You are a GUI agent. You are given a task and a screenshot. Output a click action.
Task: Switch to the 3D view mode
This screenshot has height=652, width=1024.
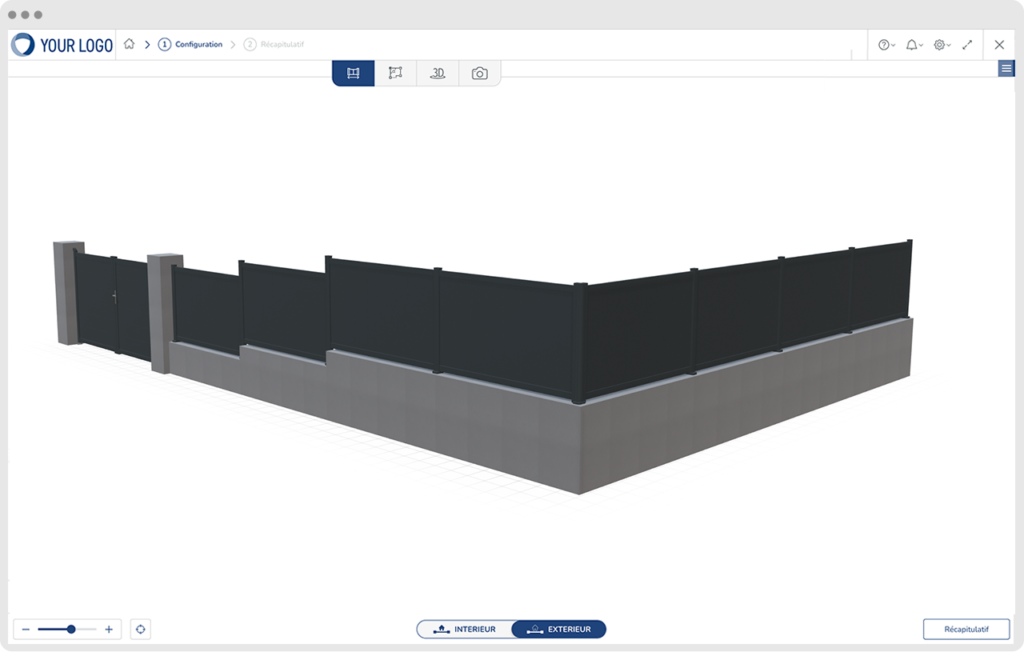click(x=437, y=73)
